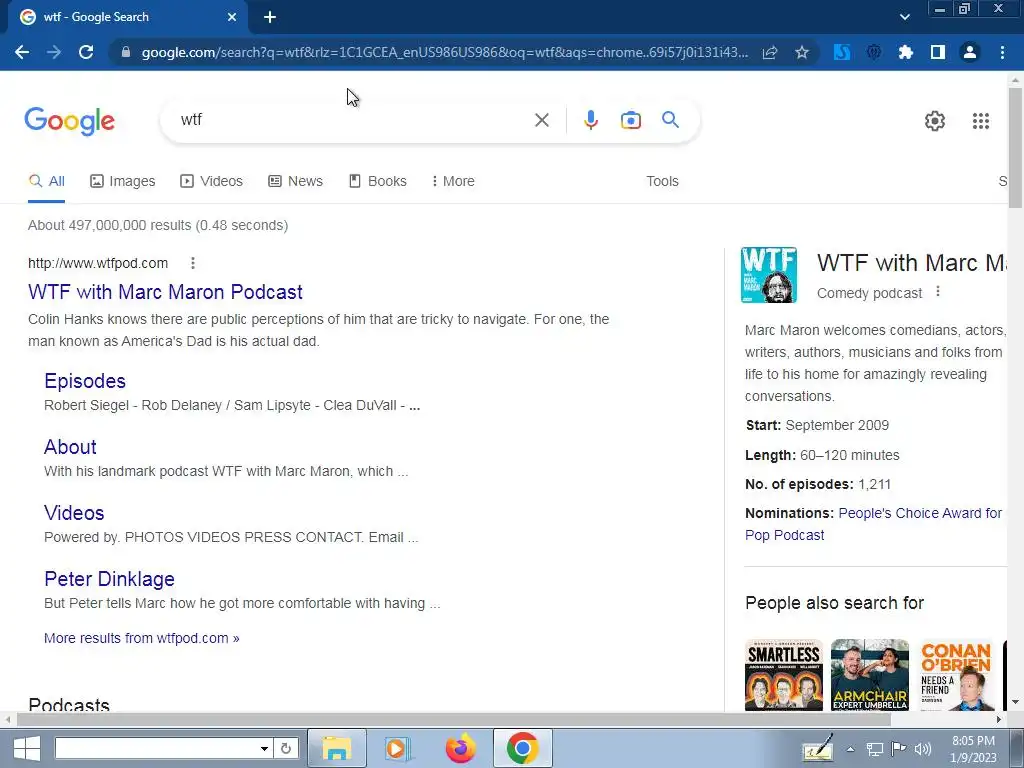Screen dimensions: 1024x768
Task: Open the Armchair Expert podcast thumbnail
Action: (x=870, y=675)
